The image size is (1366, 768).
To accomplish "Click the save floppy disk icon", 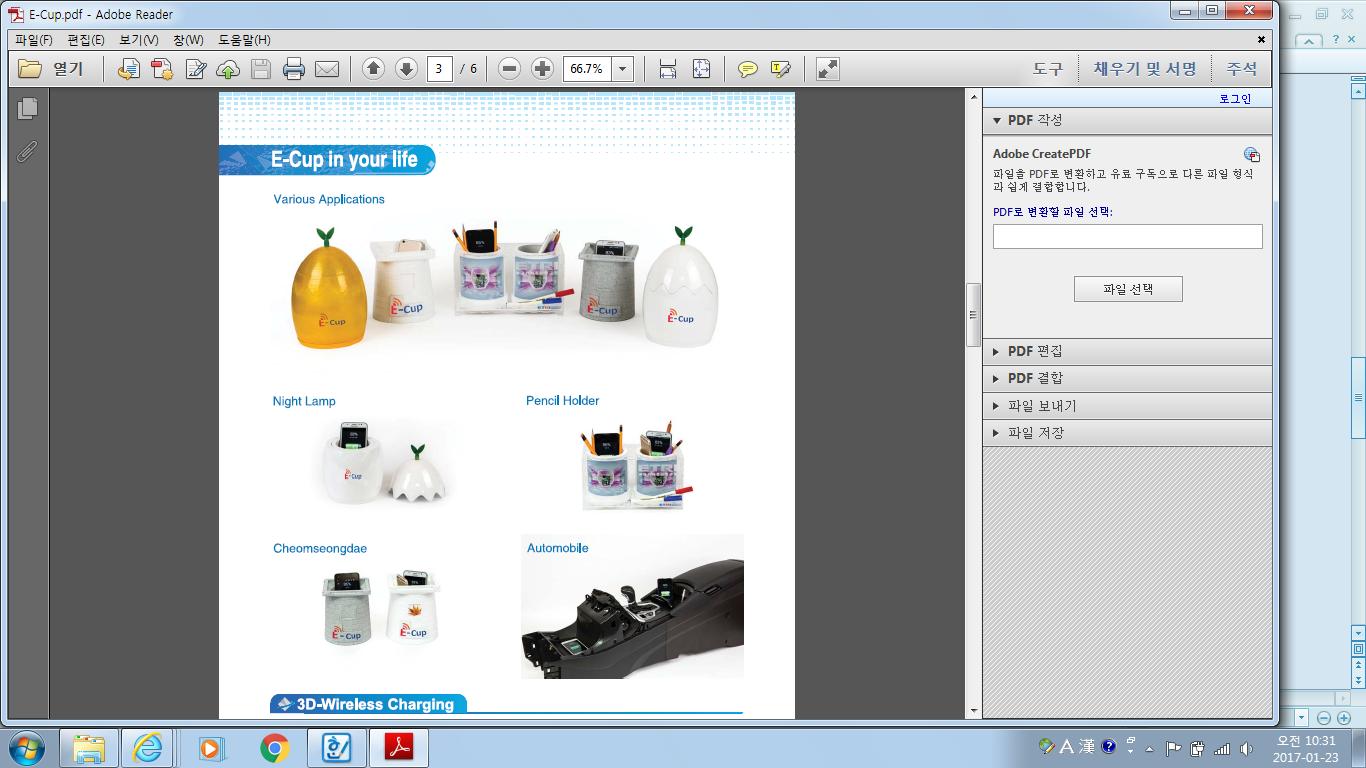I will click(x=261, y=69).
